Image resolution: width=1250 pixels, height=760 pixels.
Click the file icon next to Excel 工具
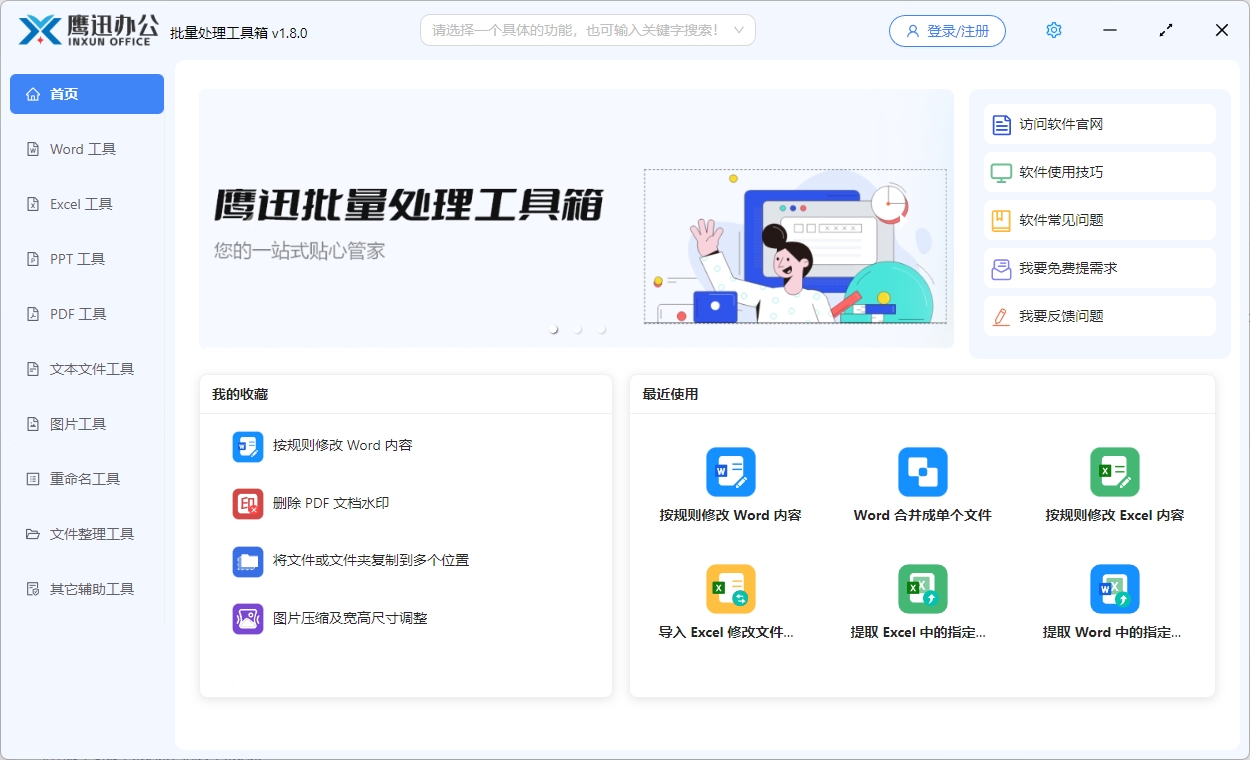(32, 204)
